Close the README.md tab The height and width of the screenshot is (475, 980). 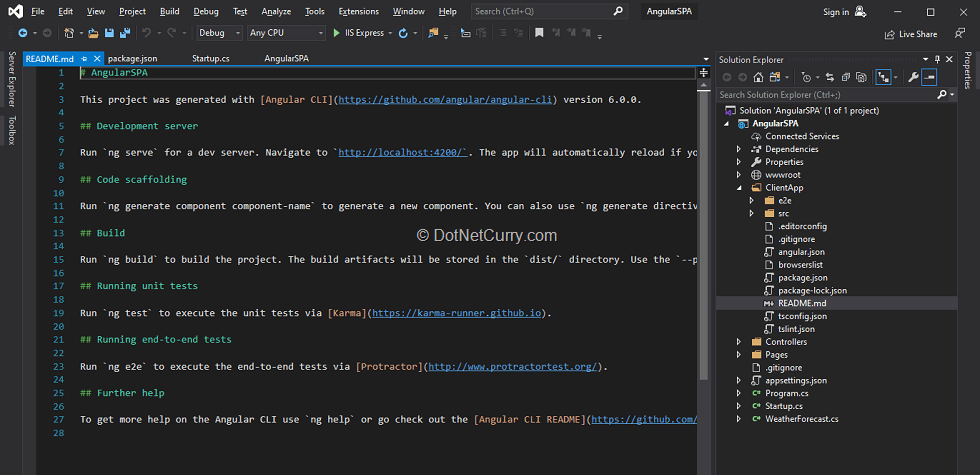[97, 59]
